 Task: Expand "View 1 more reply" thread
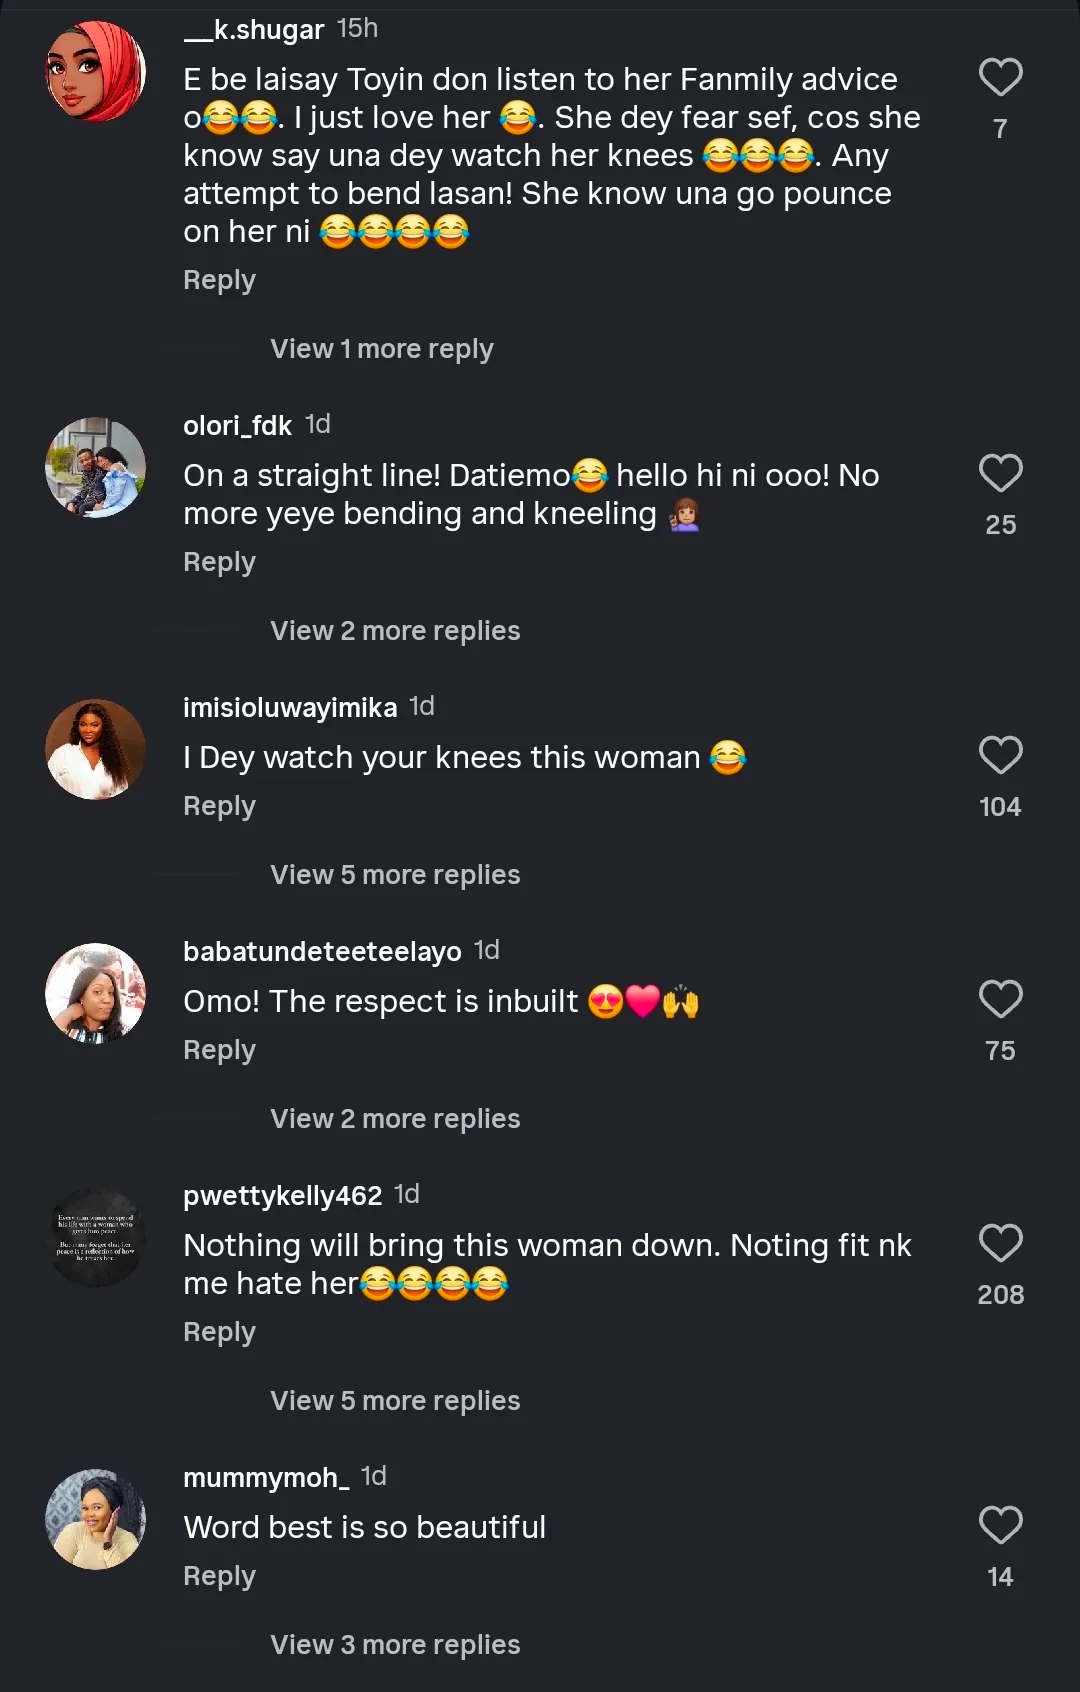tap(381, 349)
